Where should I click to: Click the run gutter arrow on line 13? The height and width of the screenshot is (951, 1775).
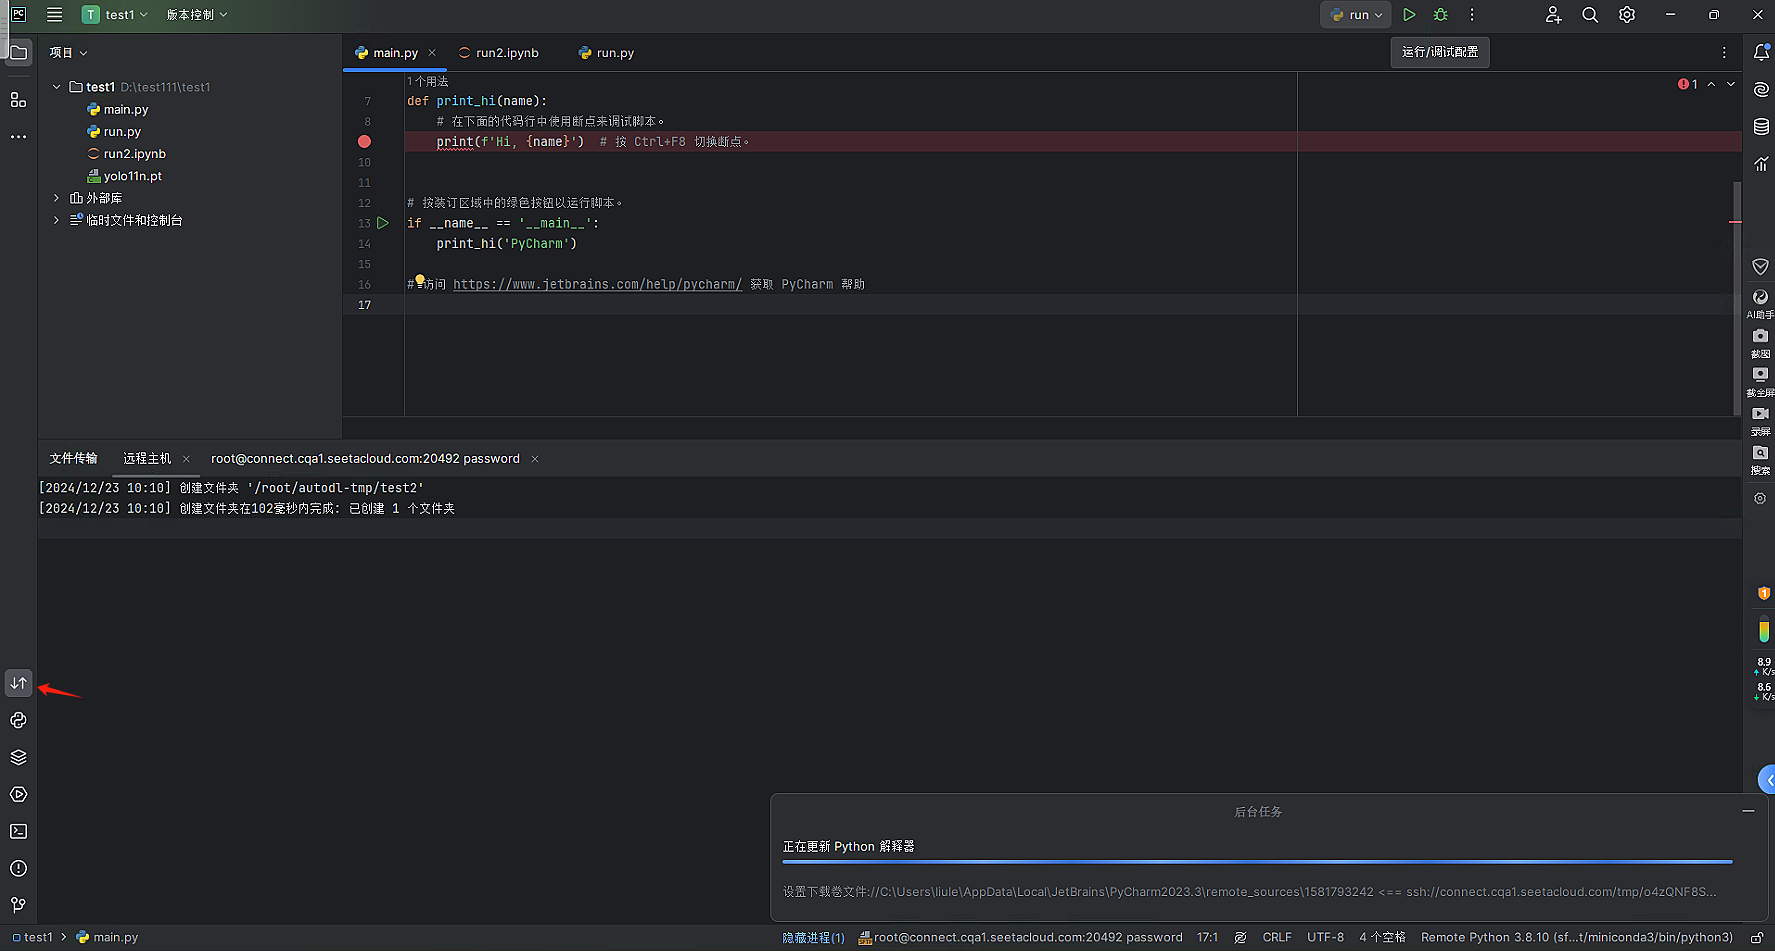(x=383, y=223)
